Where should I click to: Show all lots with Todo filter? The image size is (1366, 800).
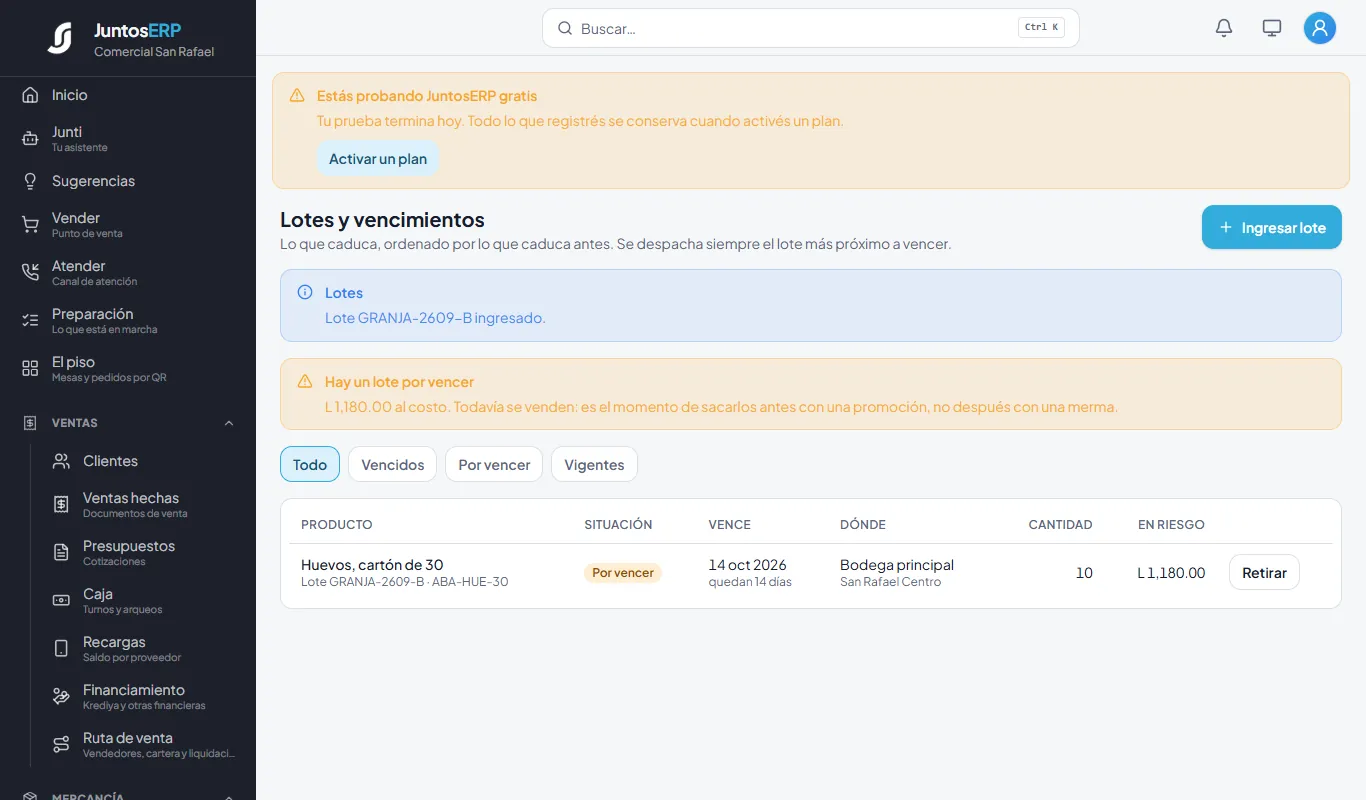310,464
